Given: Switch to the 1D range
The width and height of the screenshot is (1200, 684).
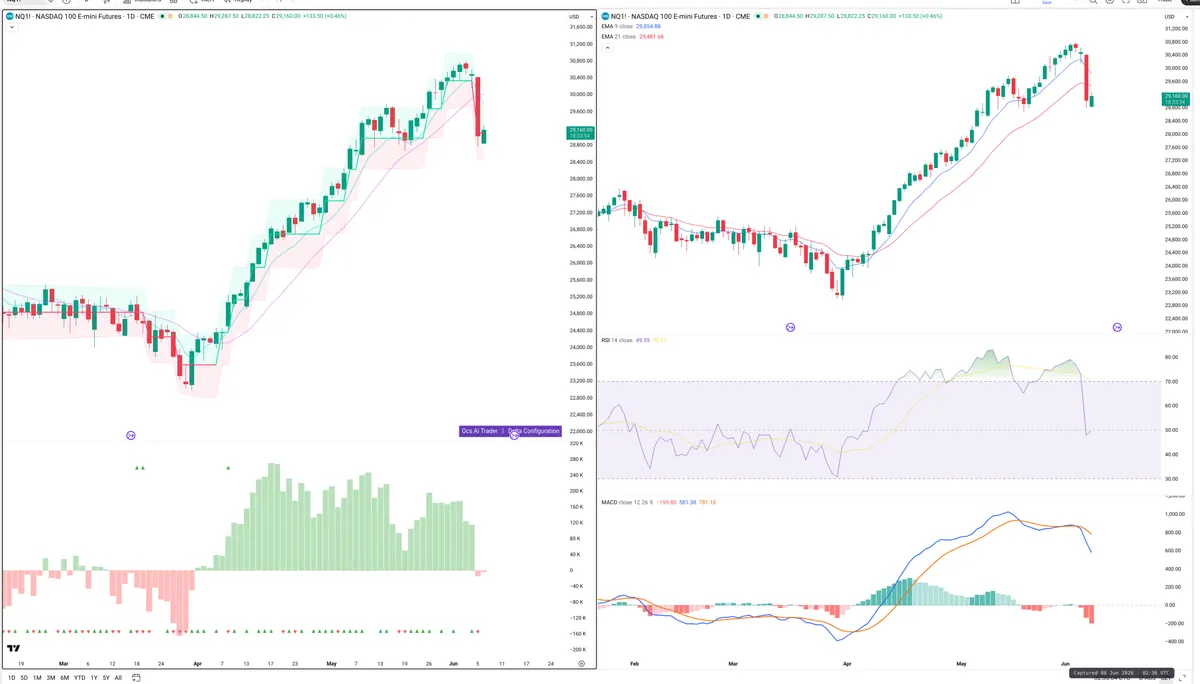Looking at the screenshot, I should (x=11, y=677).
